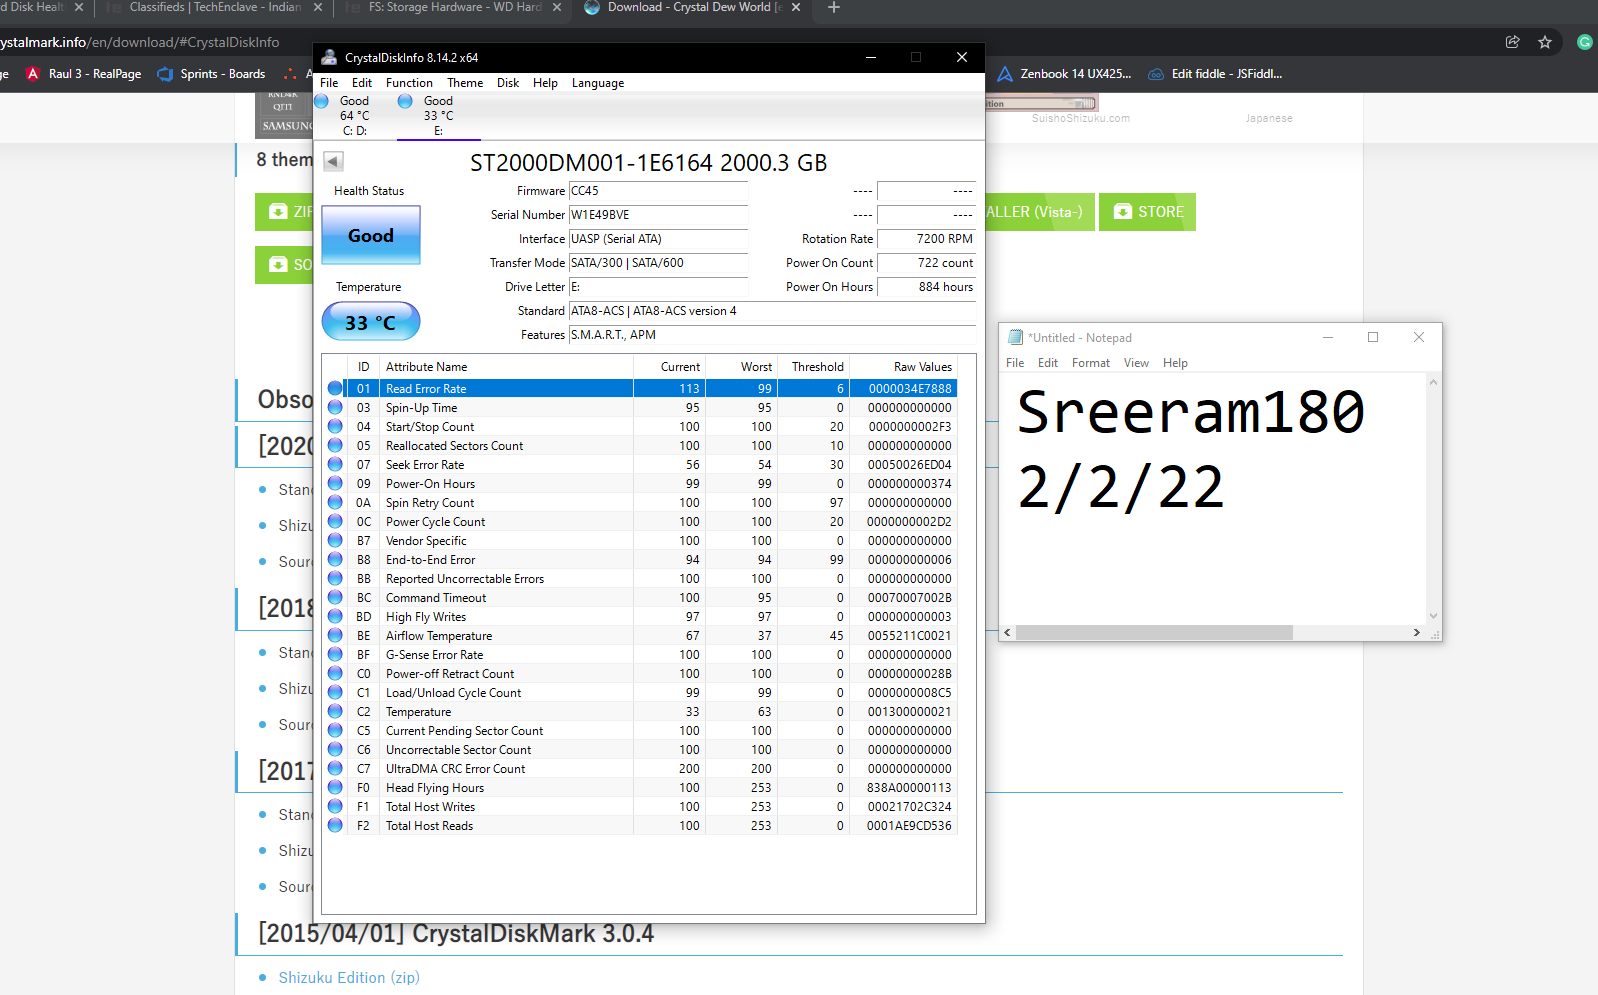The height and width of the screenshot is (995, 1598).
Task: Click the Firmware field showing CC45
Action: pos(658,191)
